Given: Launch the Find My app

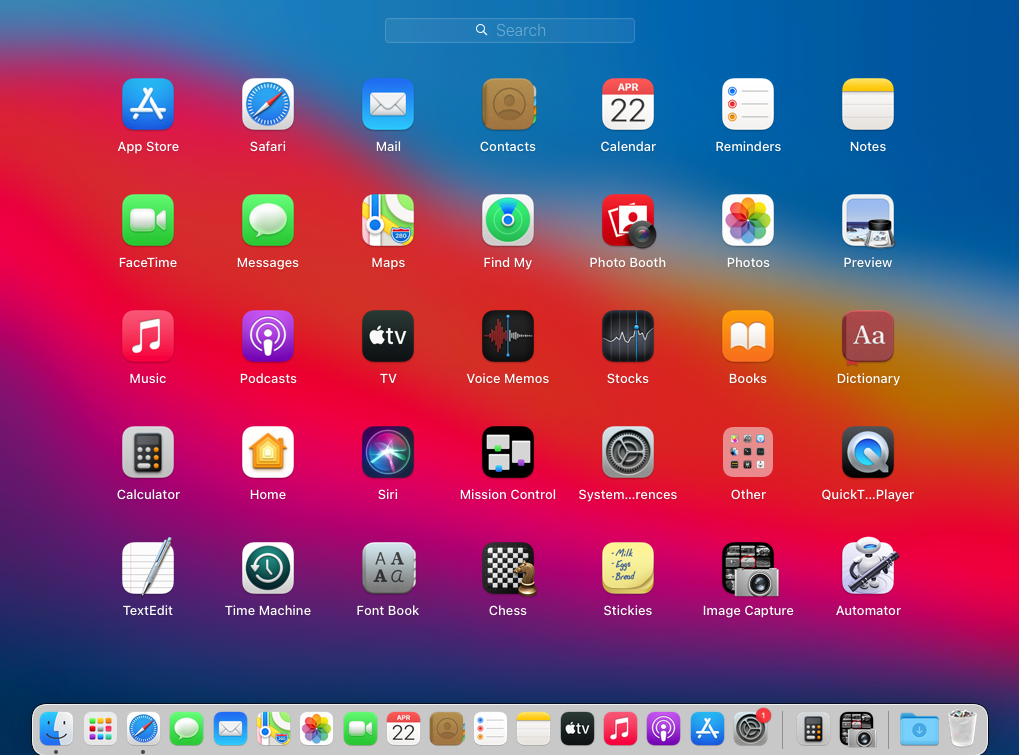Looking at the screenshot, I should click(508, 220).
